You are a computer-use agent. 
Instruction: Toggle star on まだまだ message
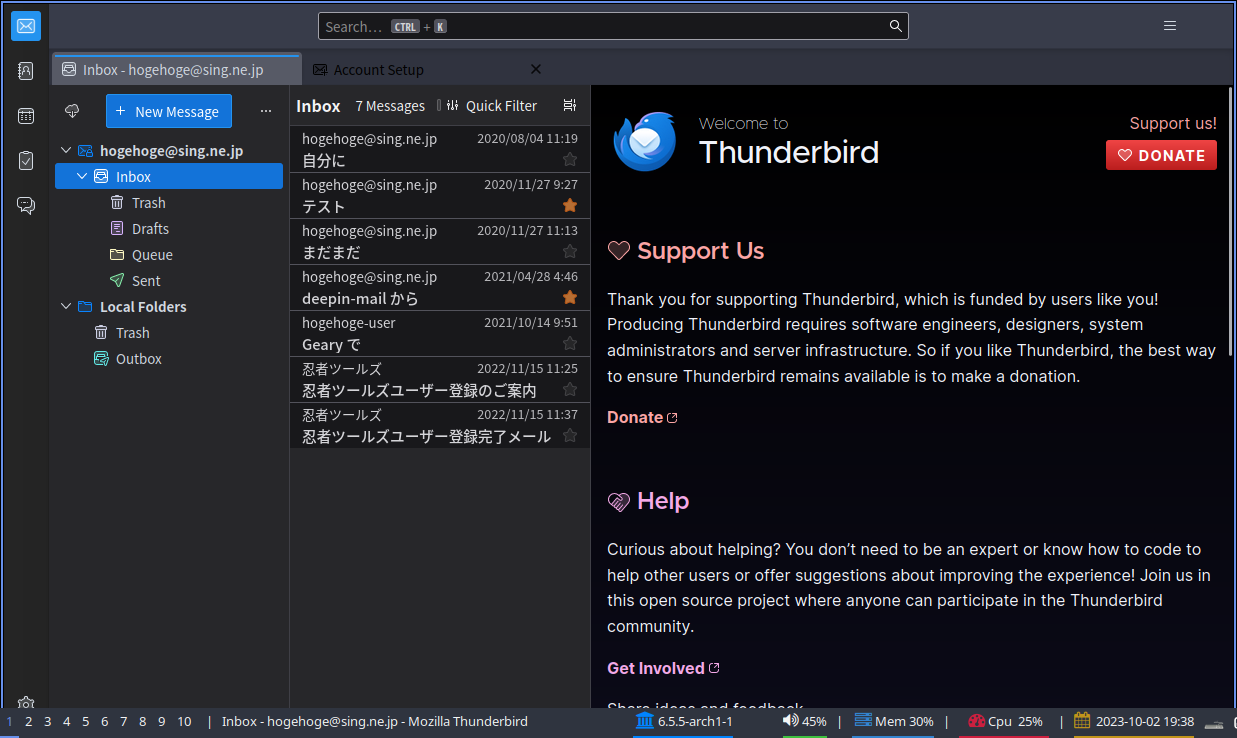(570, 251)
